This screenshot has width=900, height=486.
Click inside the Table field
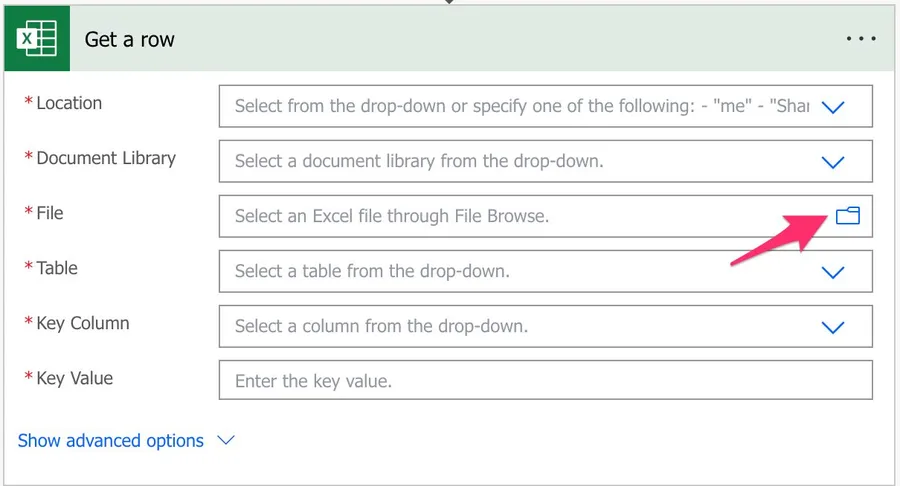click(x=520, y=271)
